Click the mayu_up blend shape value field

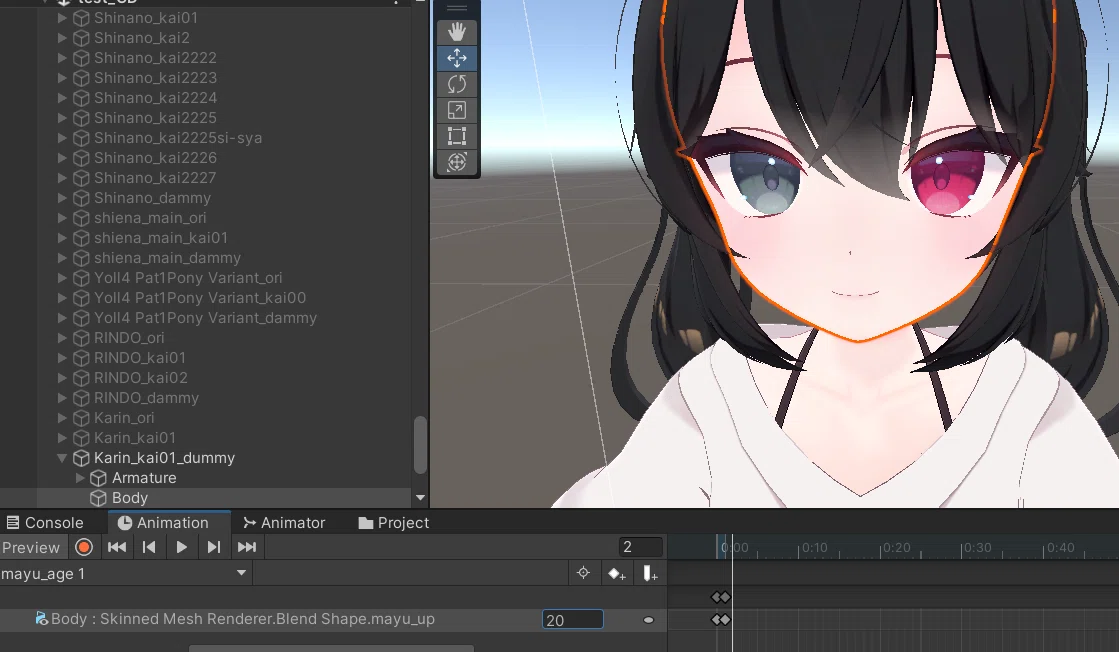tap(572, 620)
